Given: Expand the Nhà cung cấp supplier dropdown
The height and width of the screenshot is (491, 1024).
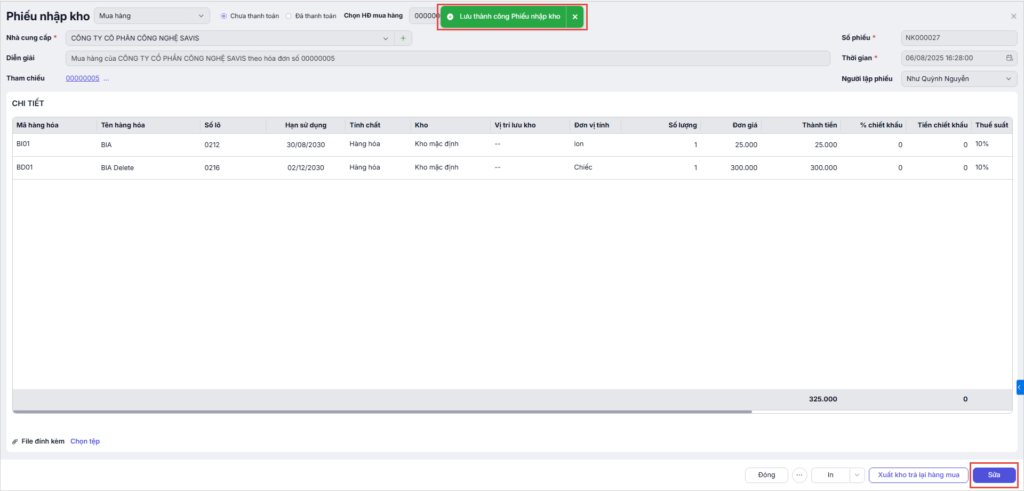Looking at the screenshot, I should (x=386, y=38).
